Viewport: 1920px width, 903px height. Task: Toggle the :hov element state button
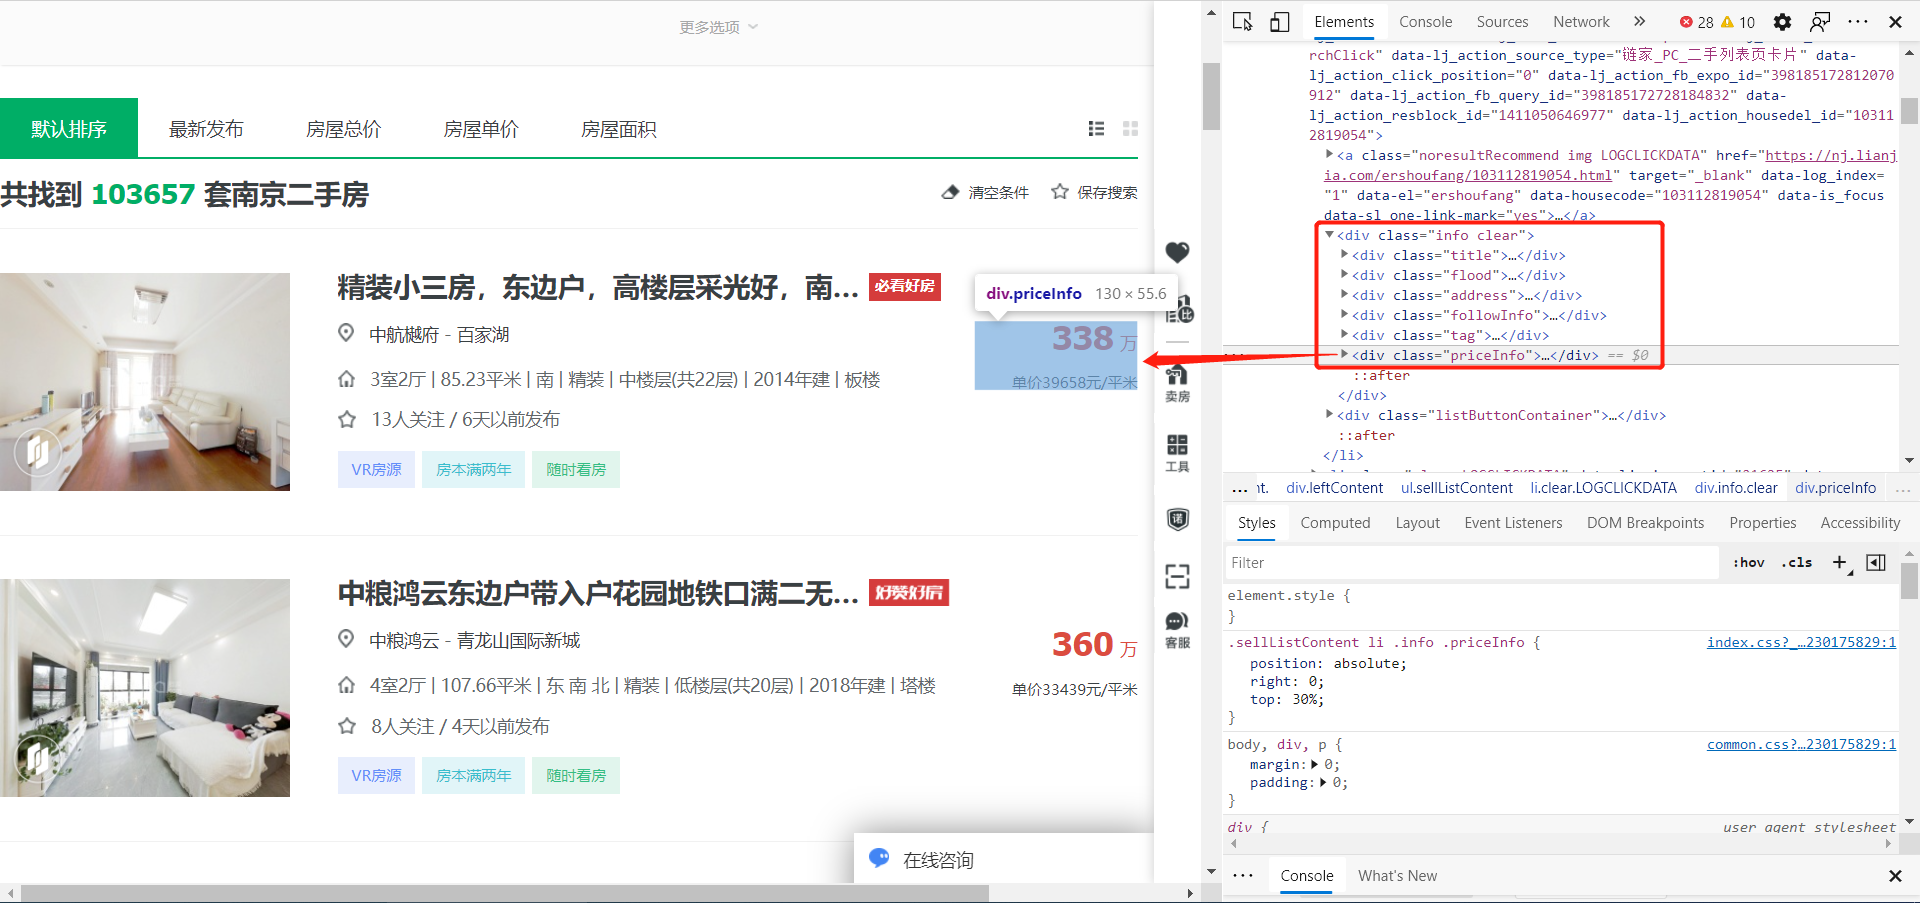click(x=1749, y=563)
